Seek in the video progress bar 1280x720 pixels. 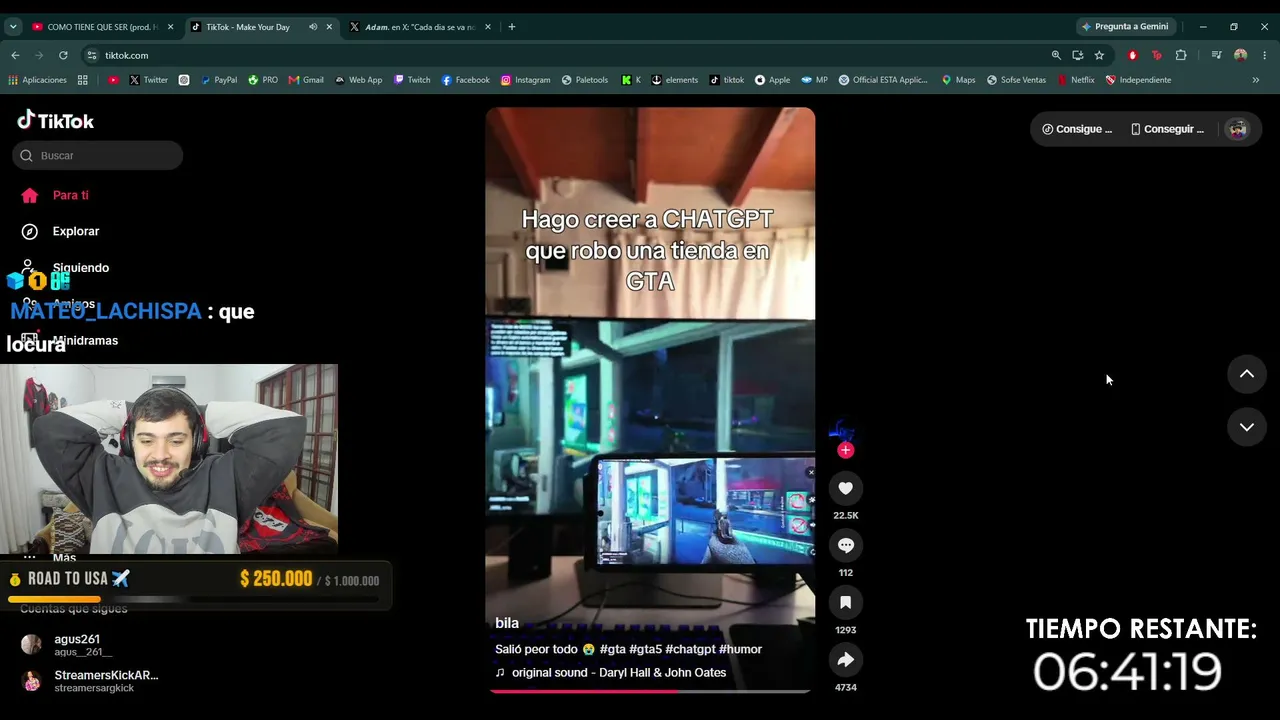click(650, 691)
